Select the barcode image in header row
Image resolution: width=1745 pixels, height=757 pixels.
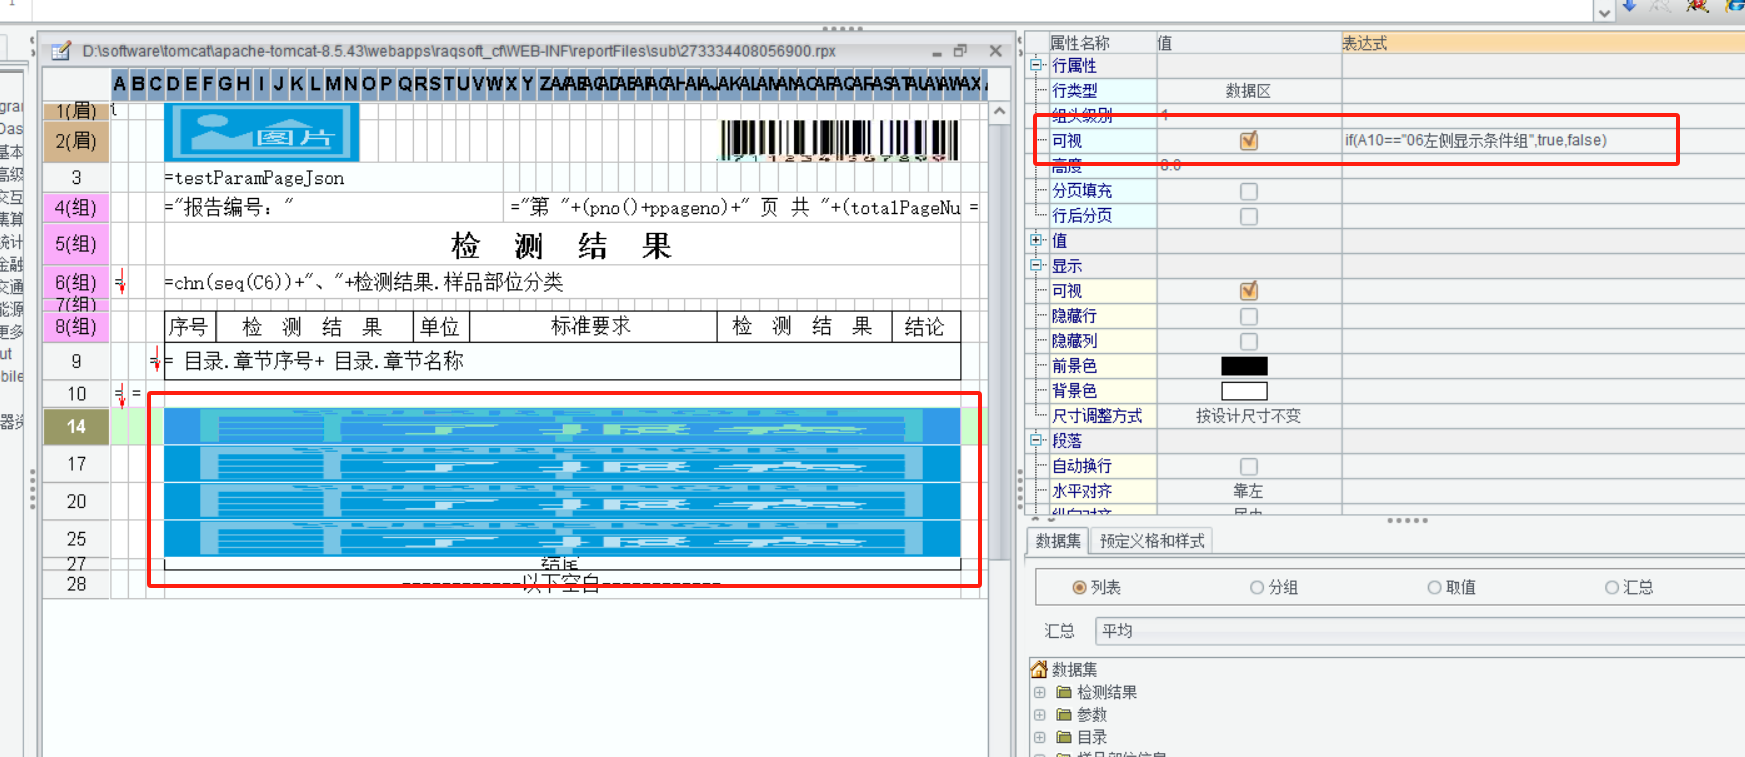point(839,141)
